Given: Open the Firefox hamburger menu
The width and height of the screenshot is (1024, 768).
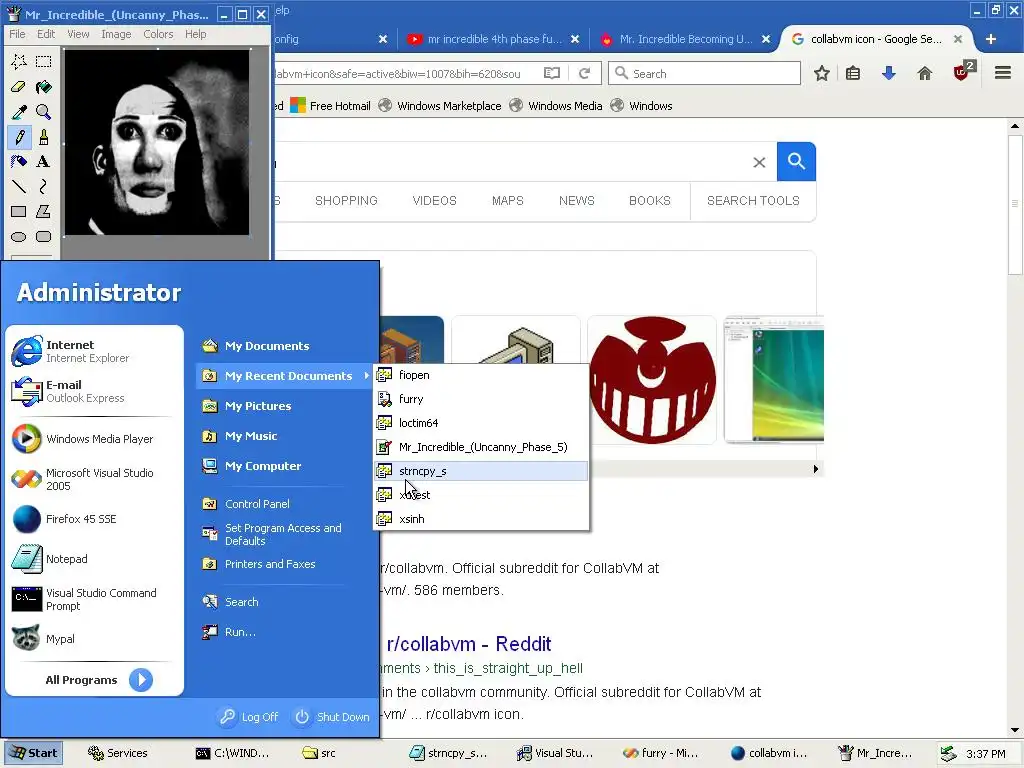Looking at the screenshot, I should point(1003,72).
